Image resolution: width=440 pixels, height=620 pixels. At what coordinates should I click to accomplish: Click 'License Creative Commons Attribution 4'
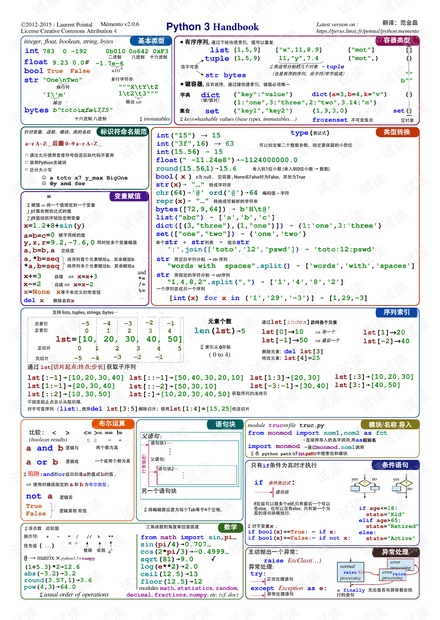69,30
